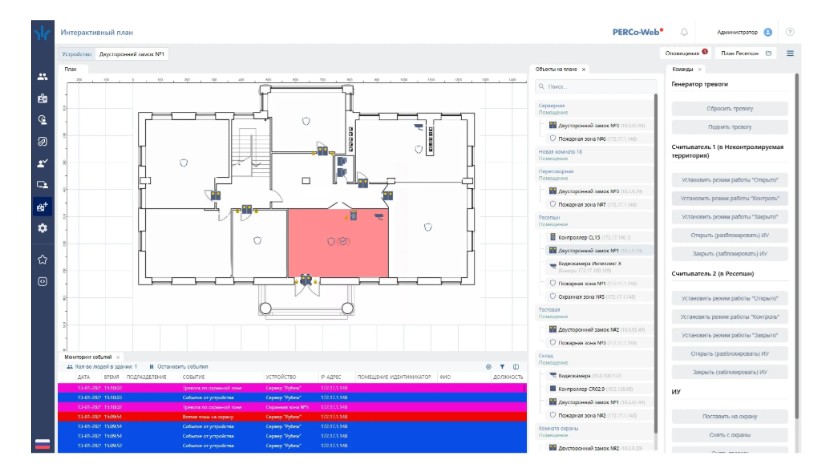This screenshot has width=822, height=472.
Task: Select the 'Команды' panel tab
Action: (x=683, y=69)
